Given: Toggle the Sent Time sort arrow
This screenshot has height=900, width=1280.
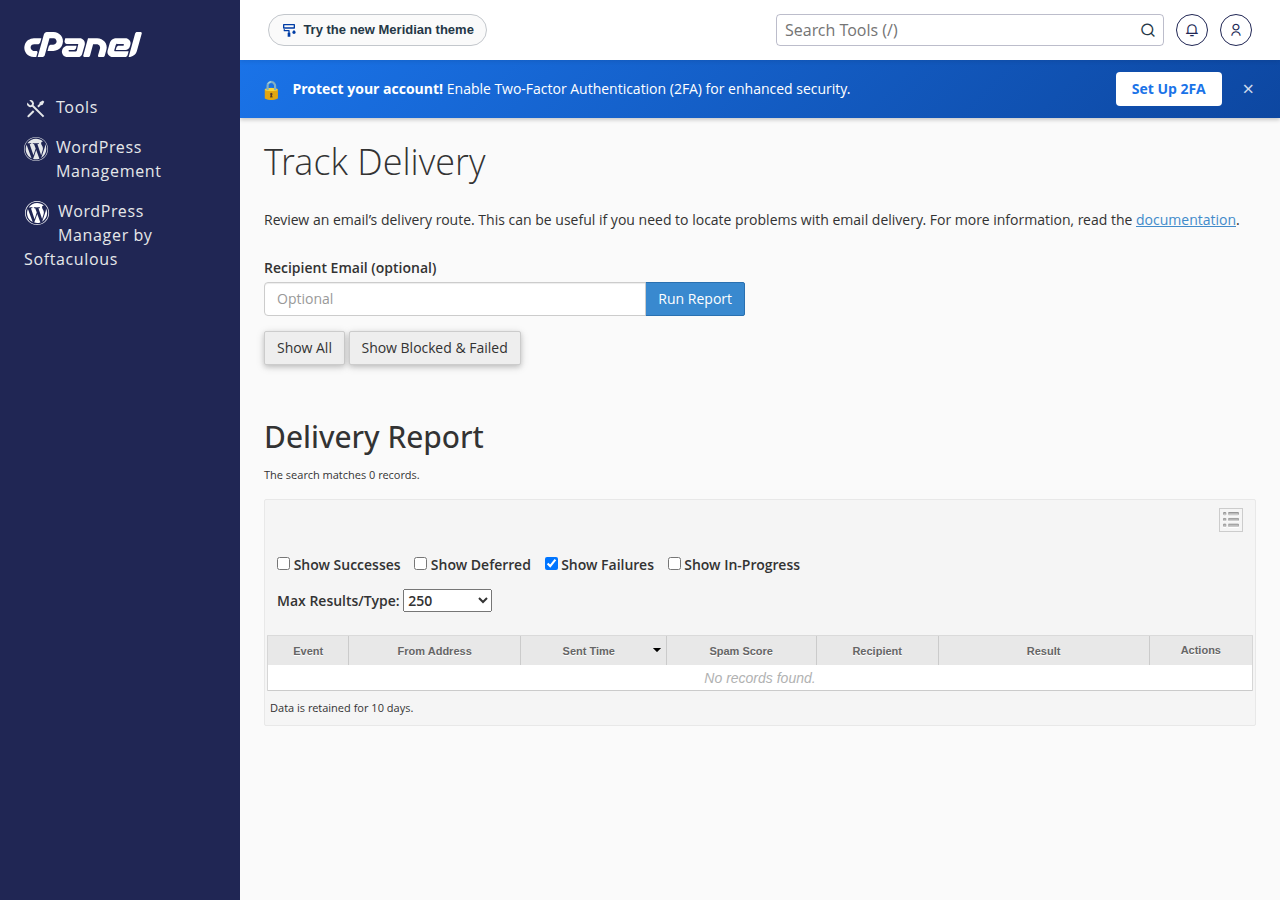Looking at the screenshot, I should tap(657, 650).
